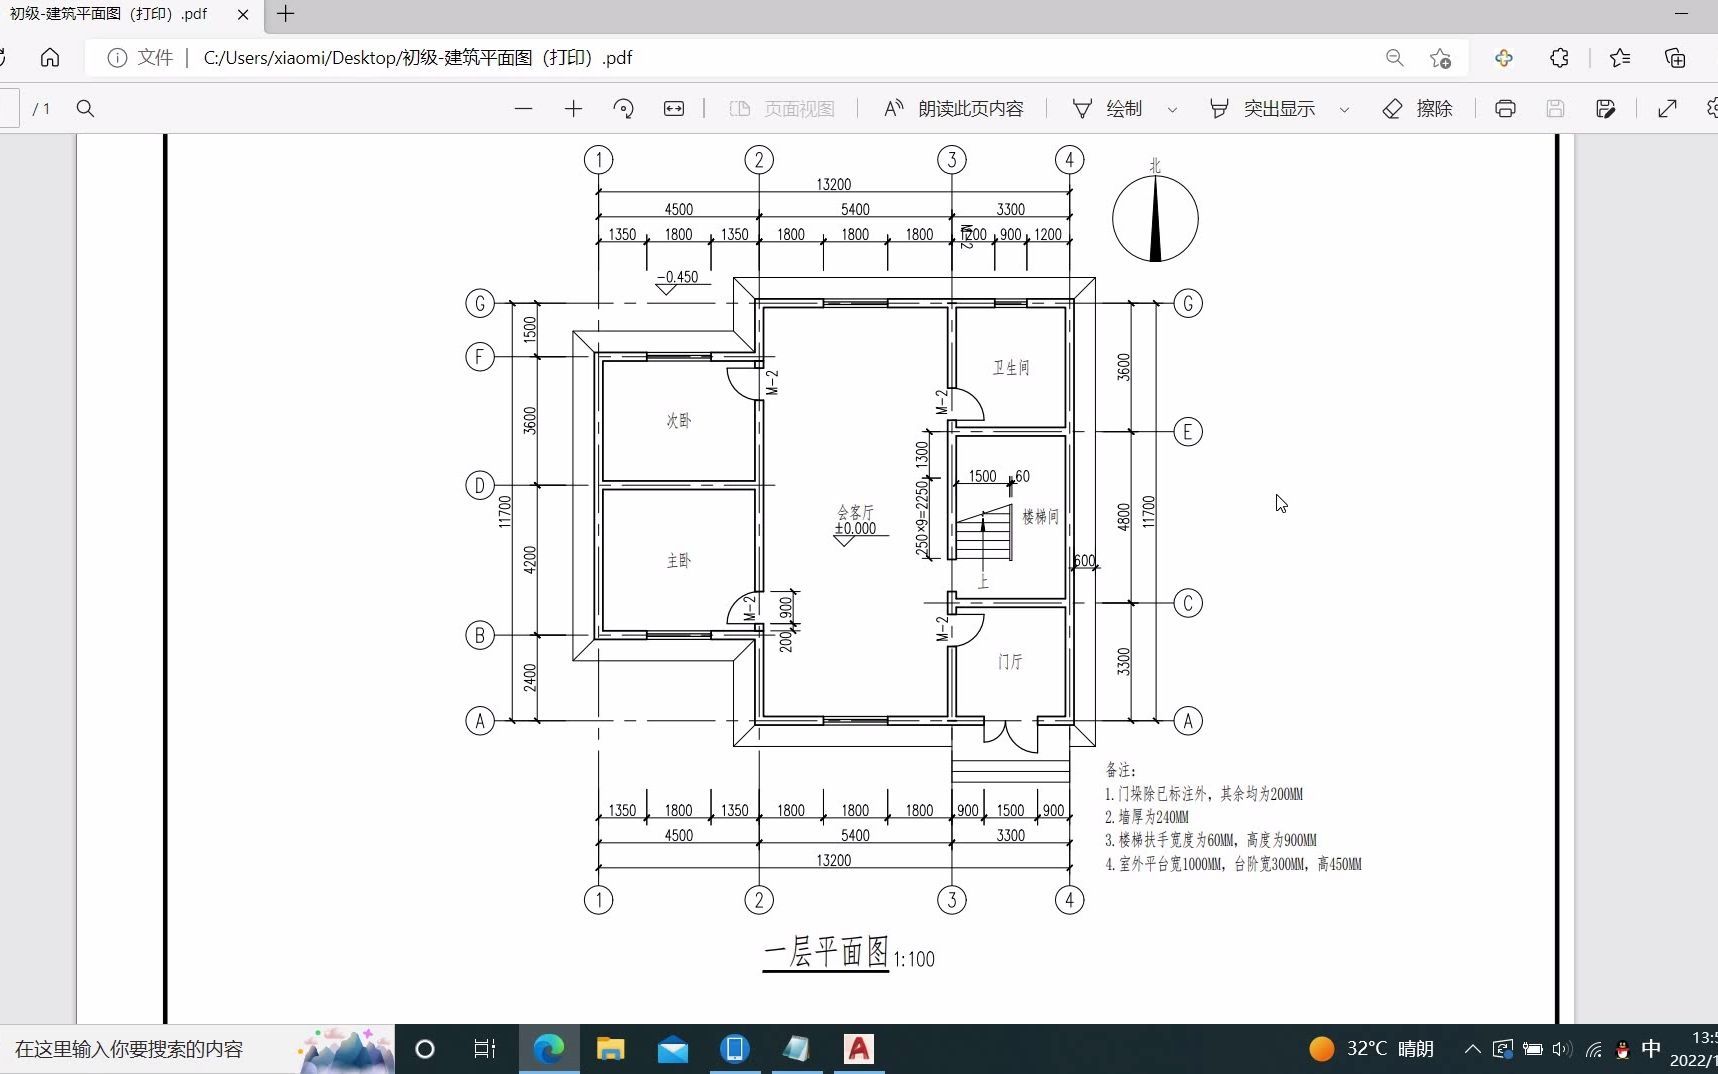Rotate the PDF page
The width and height of the screenshot is (1718, 1074).
pos(624,108)
